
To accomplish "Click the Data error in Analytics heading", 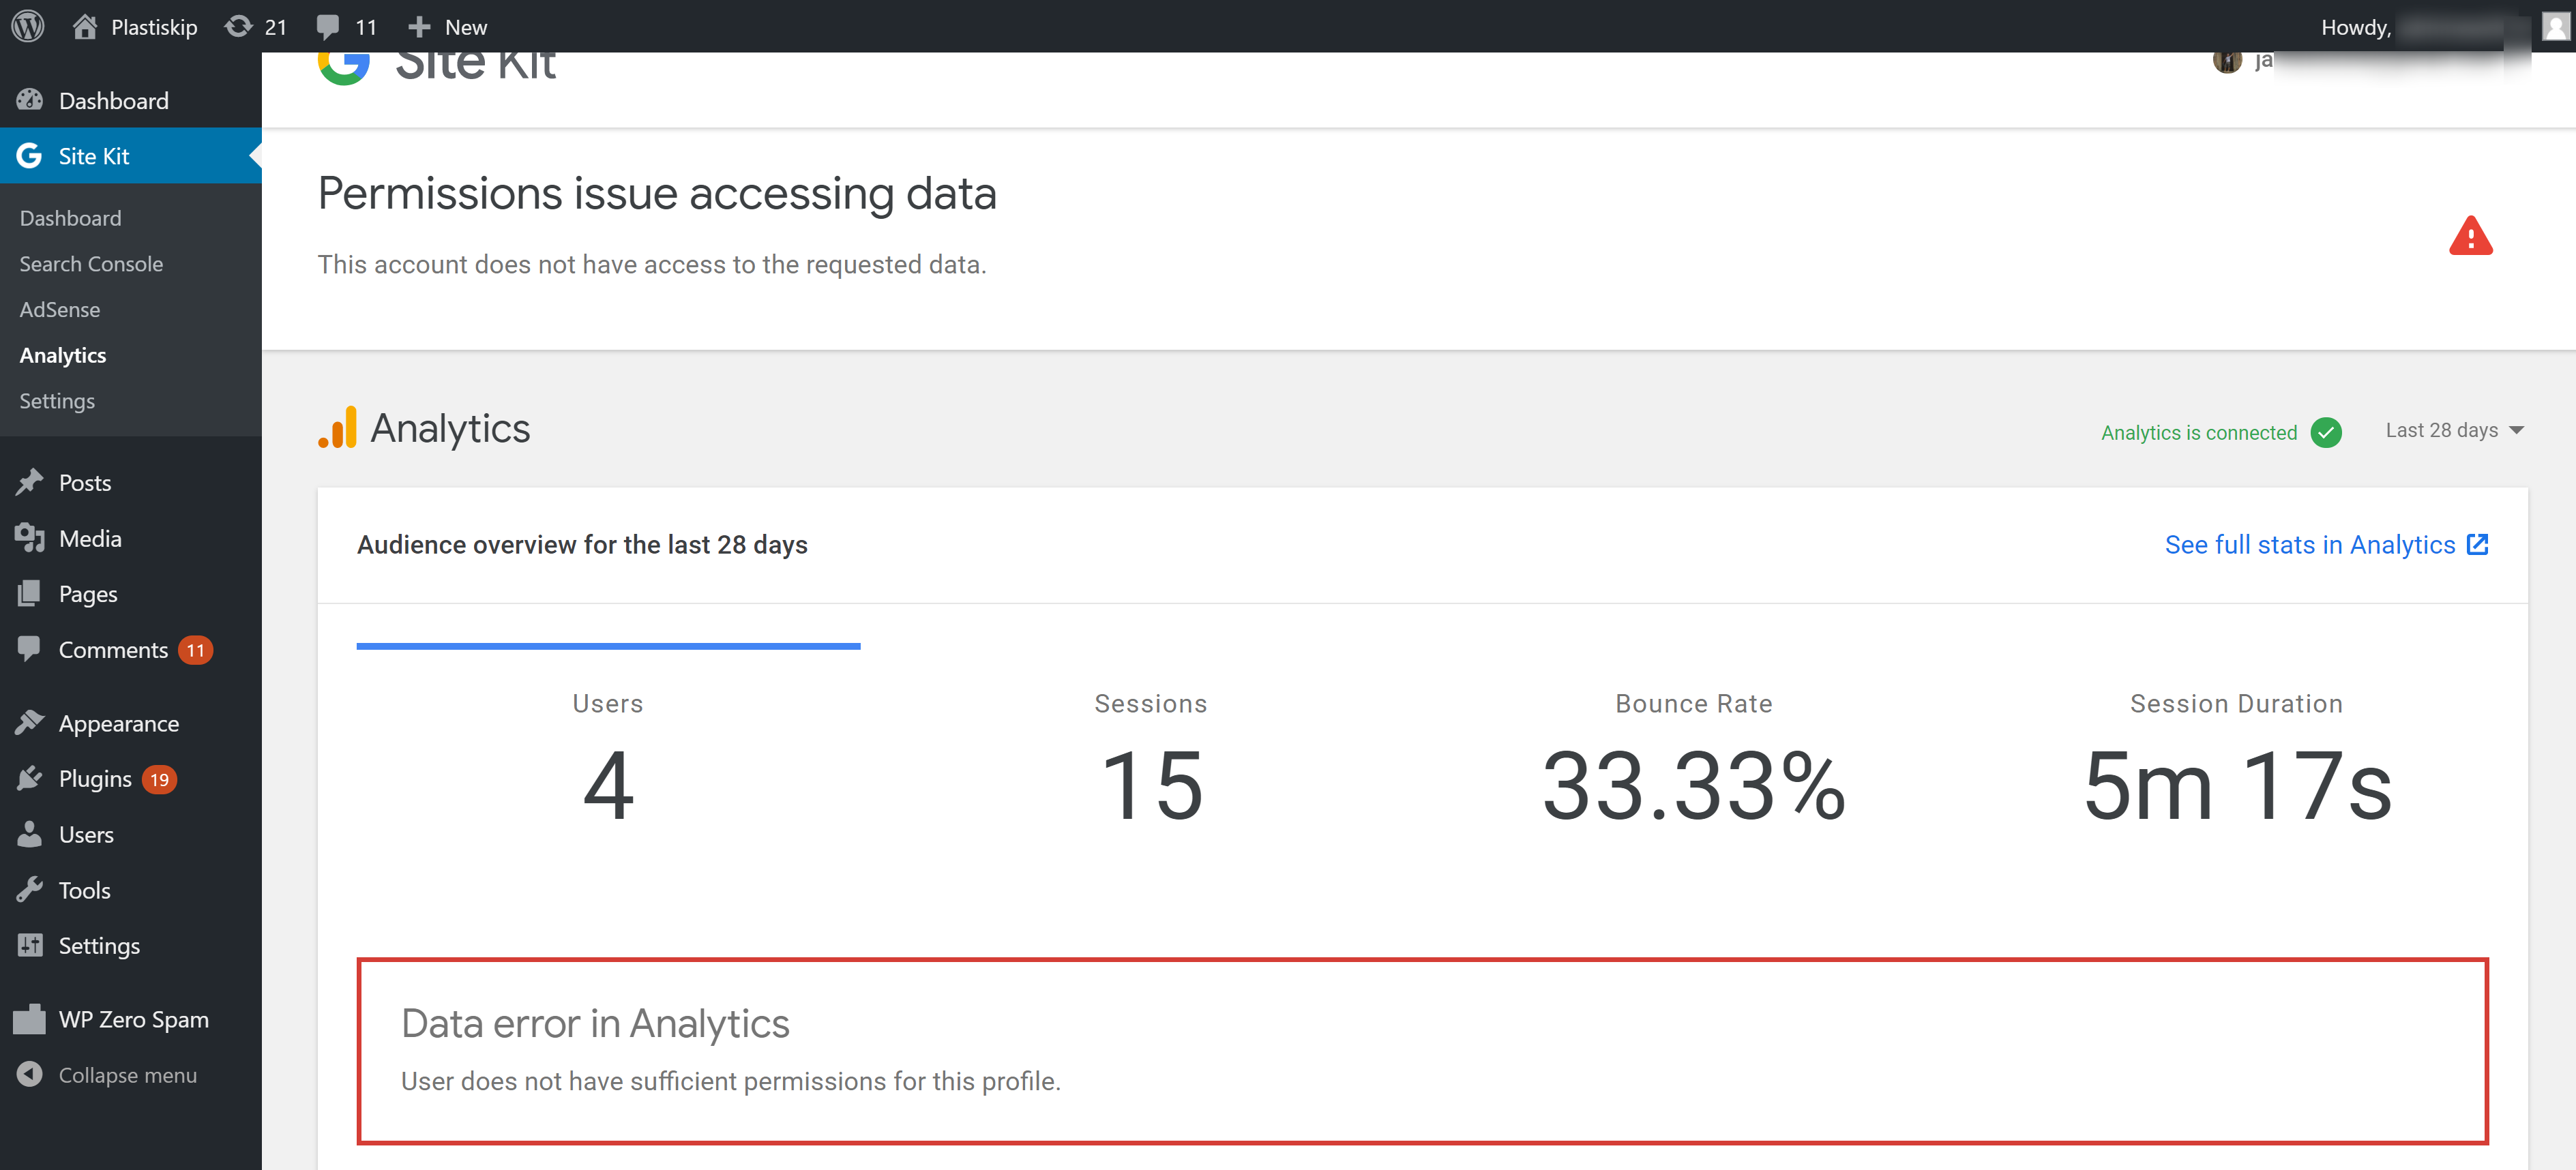I will (595, 1023).
